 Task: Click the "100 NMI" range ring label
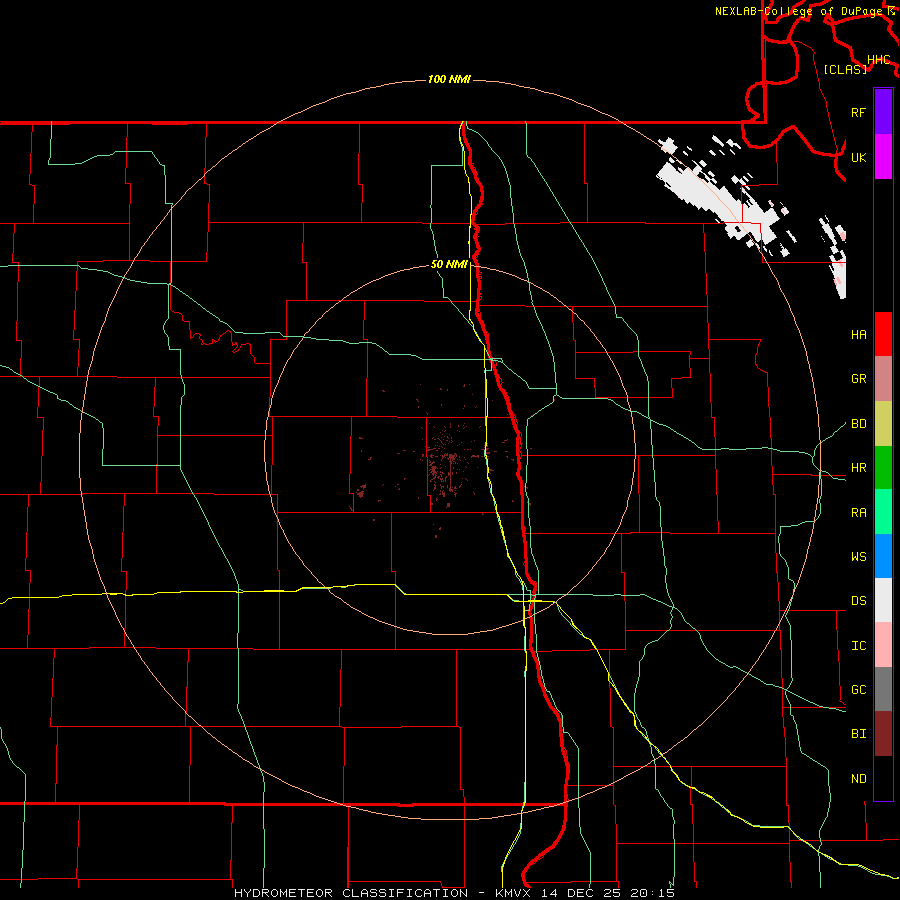tap(449, 79)
